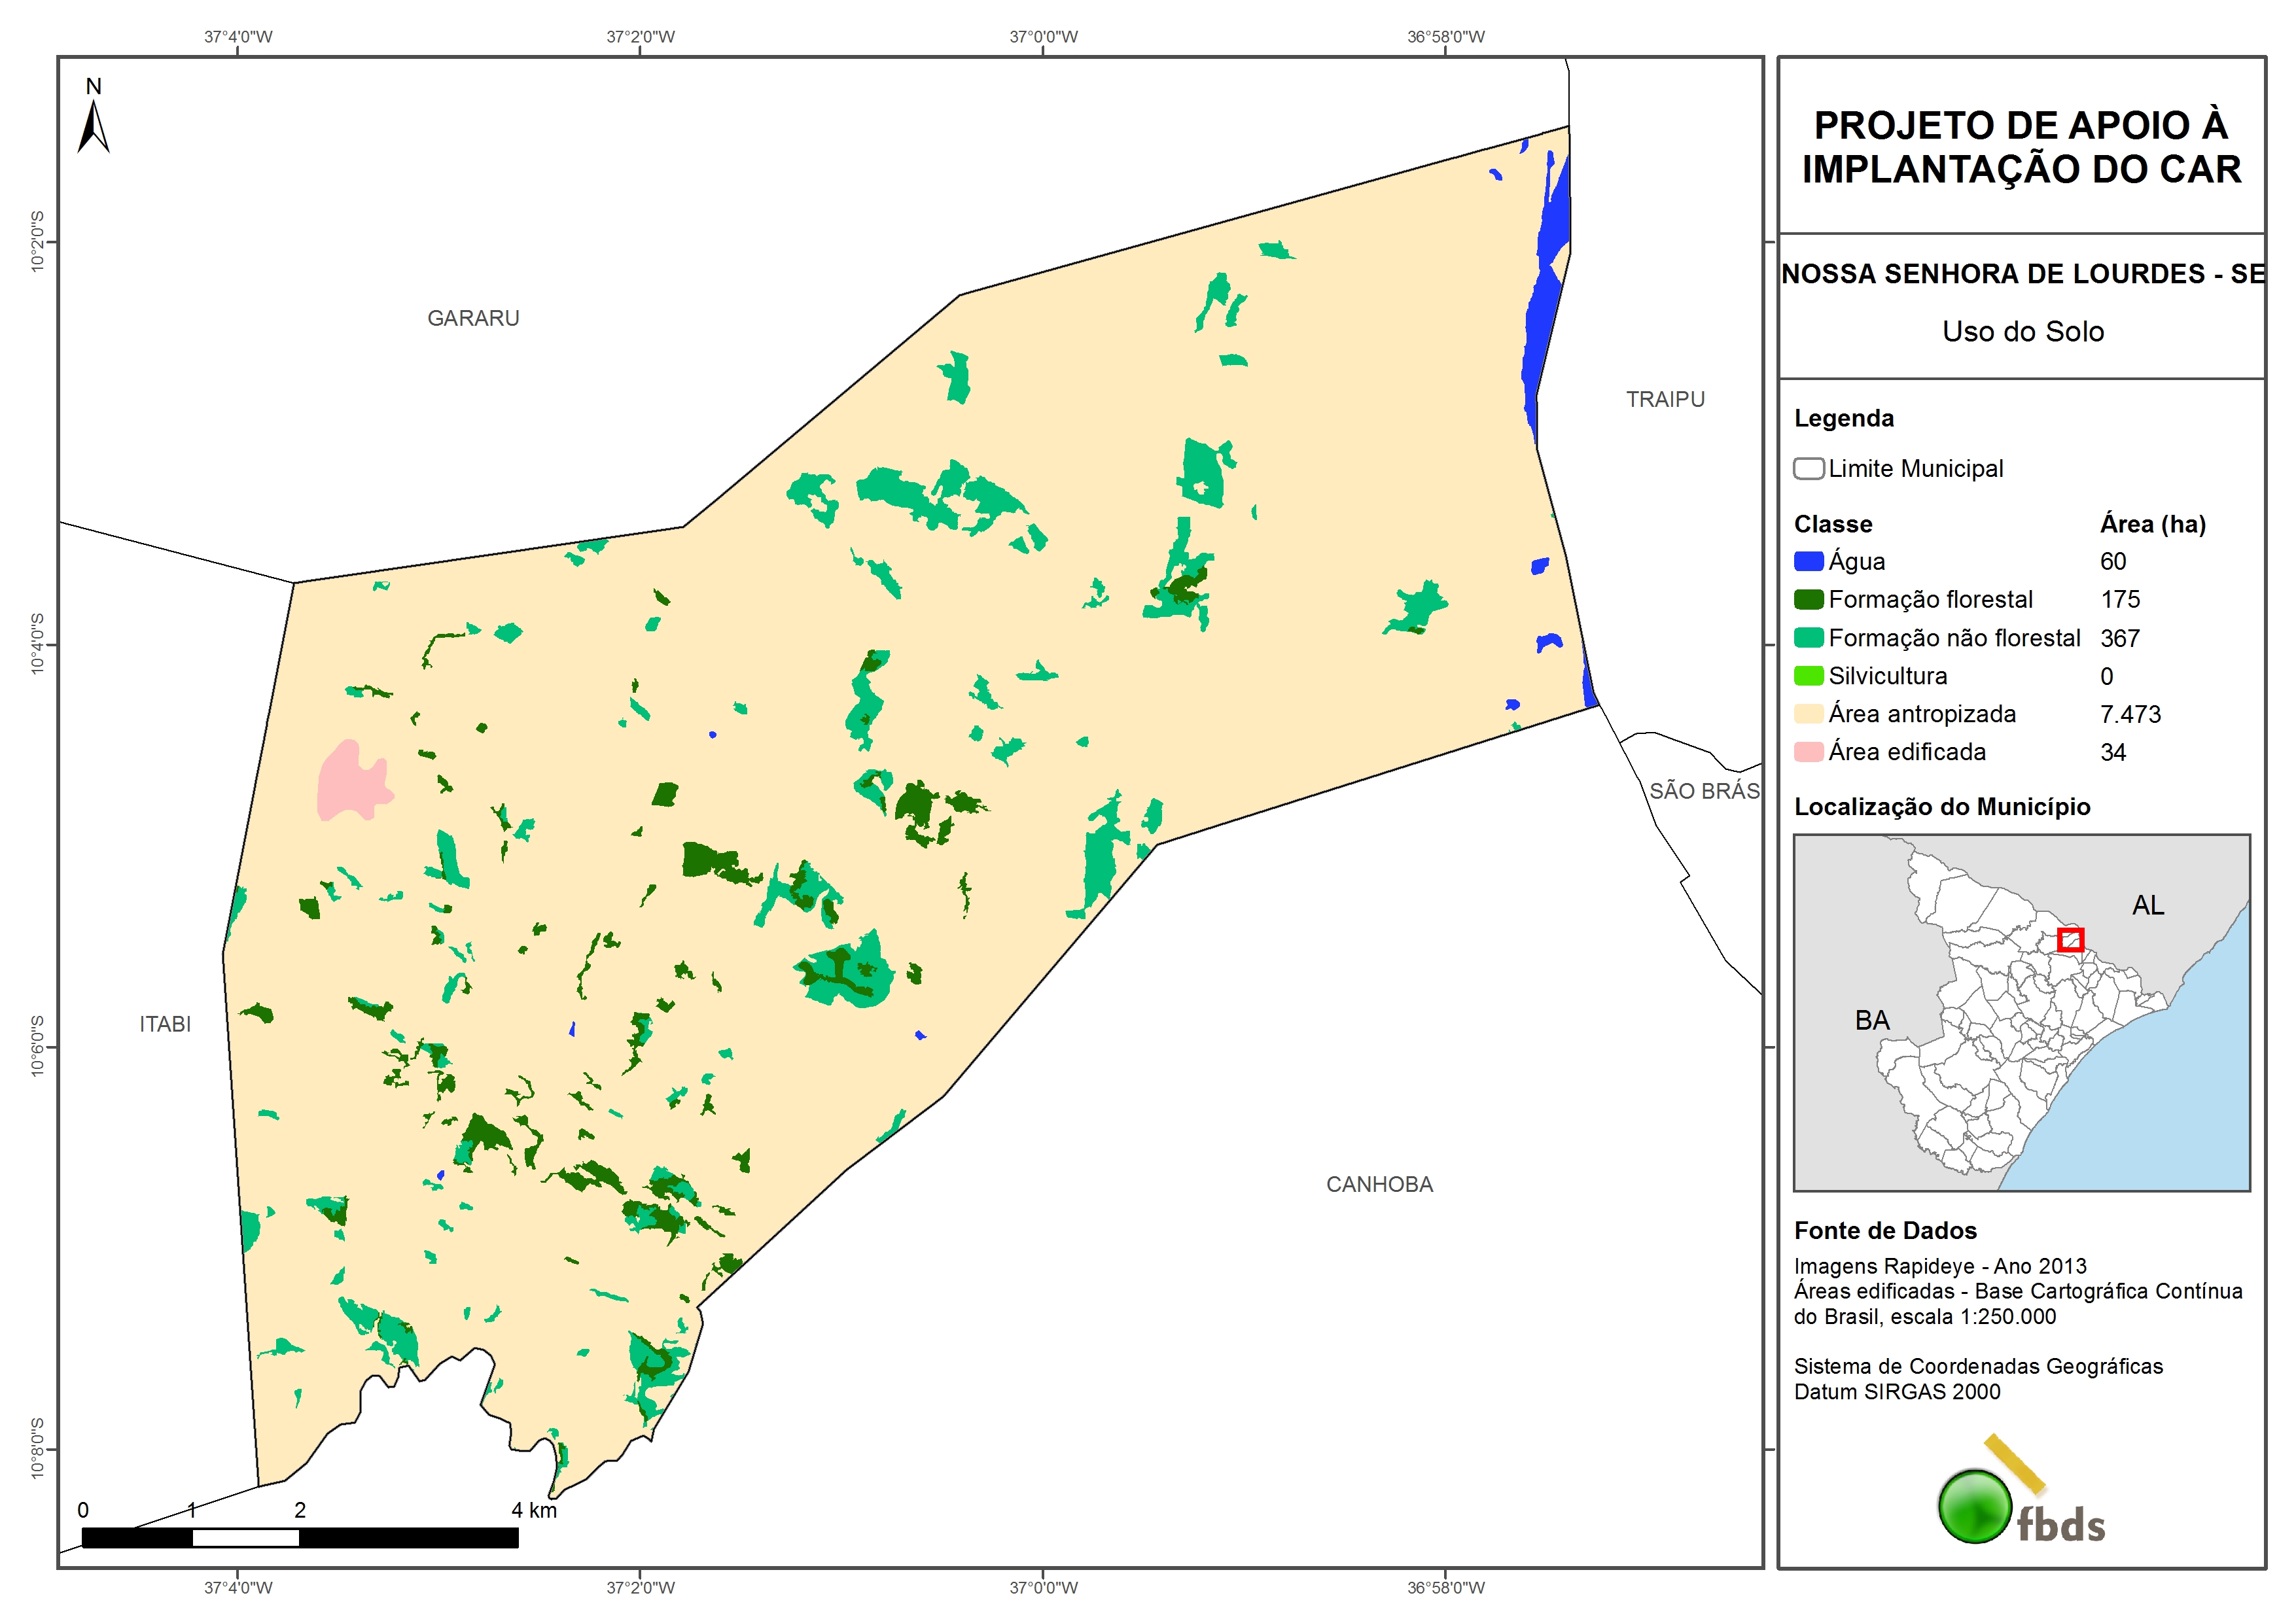Image resolution: width=2296 pixels, height=1623 pixels.
Task: Click the TRAIPU municipality label
Action: pyautogui.click(x=1665, y=399)
